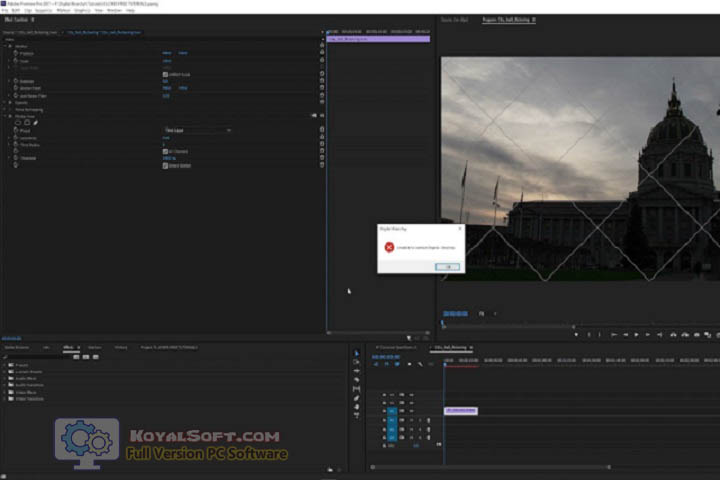The height and width of the screenshot is (480, 720).
Task: Click the Program Monitor playhead scrubber
Action: 443,324
